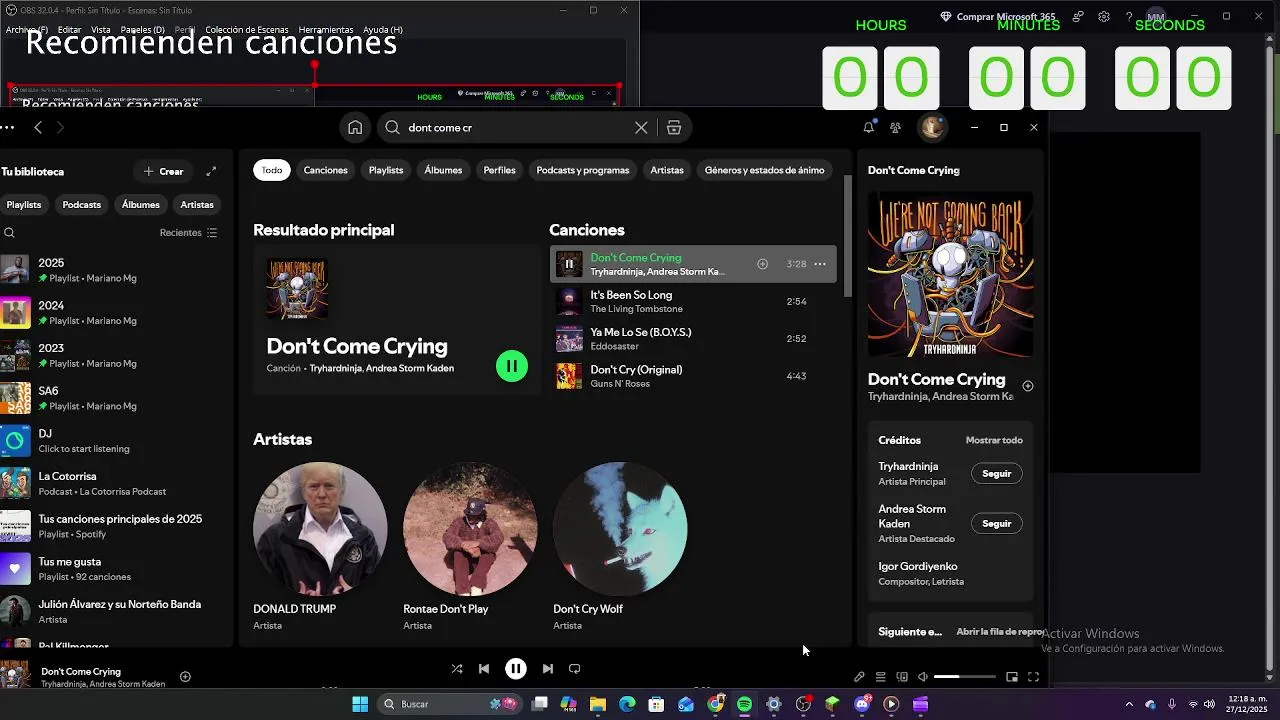Add song to library from right panel title
Screen dimensions: 1280x720
[x=1028, y=386]
